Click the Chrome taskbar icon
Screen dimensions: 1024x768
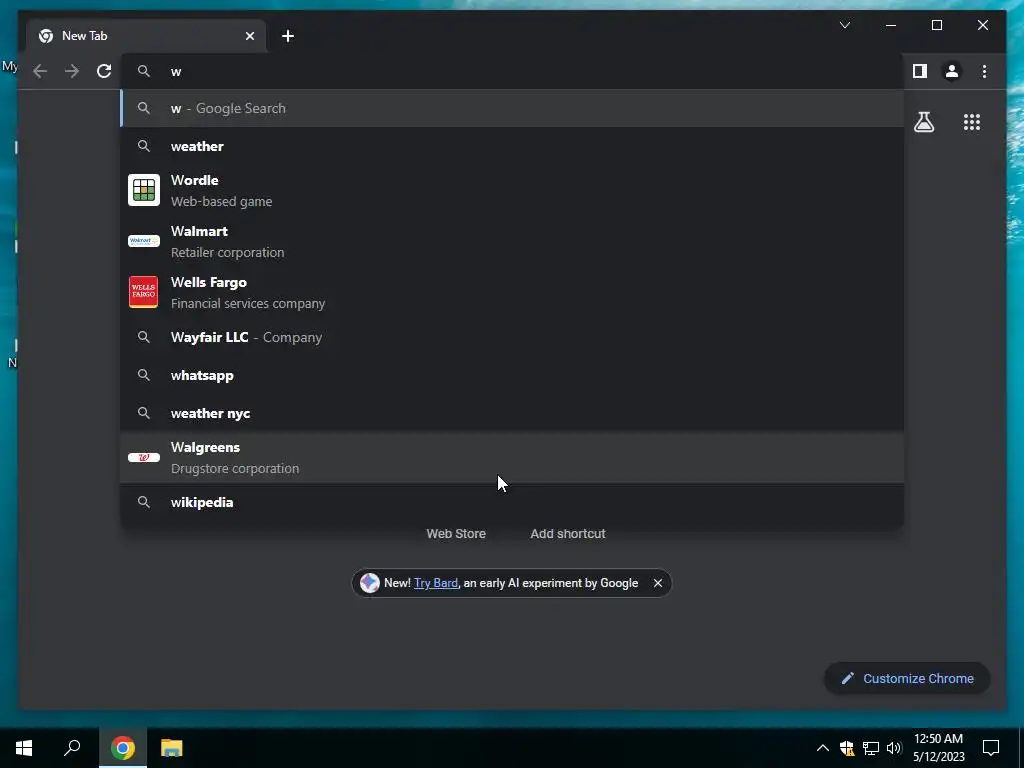click(123, 748)
